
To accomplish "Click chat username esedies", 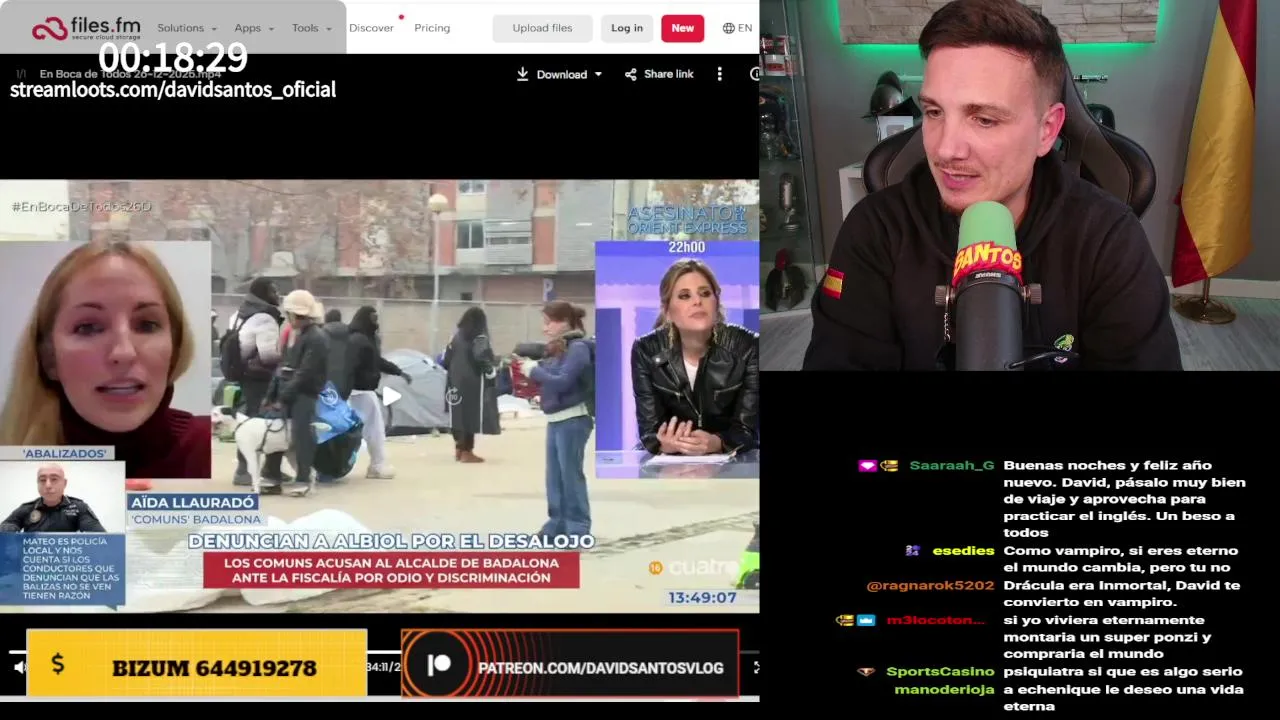I will pyautogui.click(x=963, y=551).
